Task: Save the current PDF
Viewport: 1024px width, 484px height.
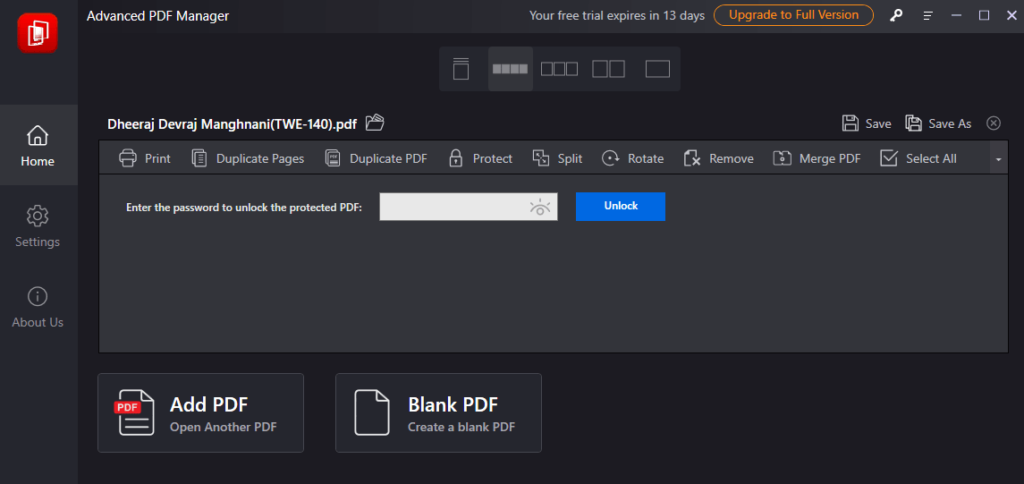Action: point(866,123)
